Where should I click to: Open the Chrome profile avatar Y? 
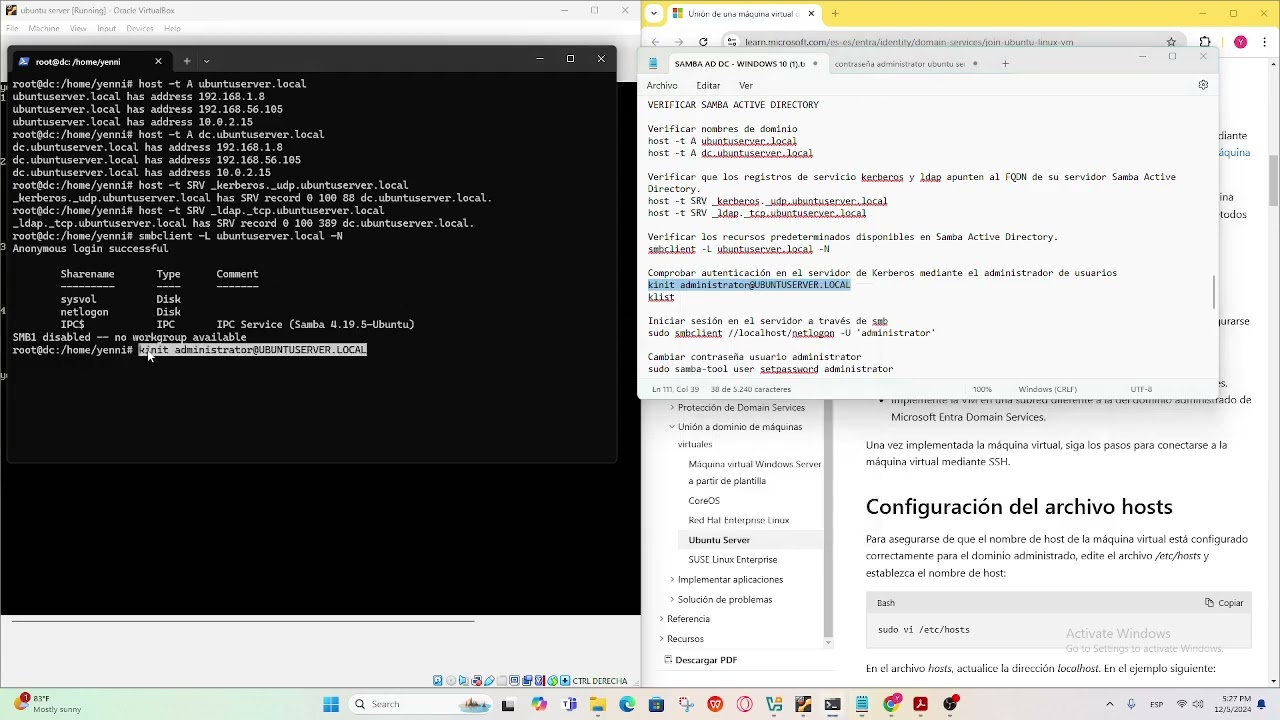1240,42
